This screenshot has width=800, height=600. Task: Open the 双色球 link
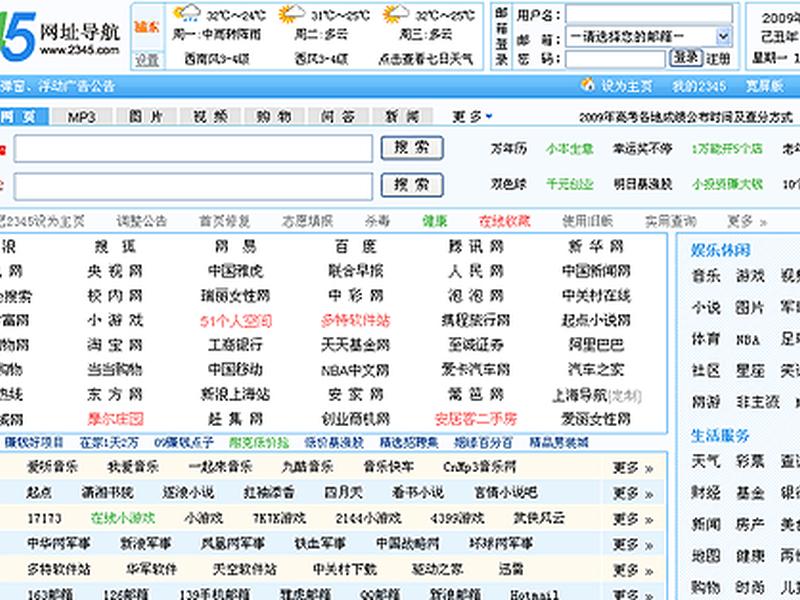[x=508, y=184]
